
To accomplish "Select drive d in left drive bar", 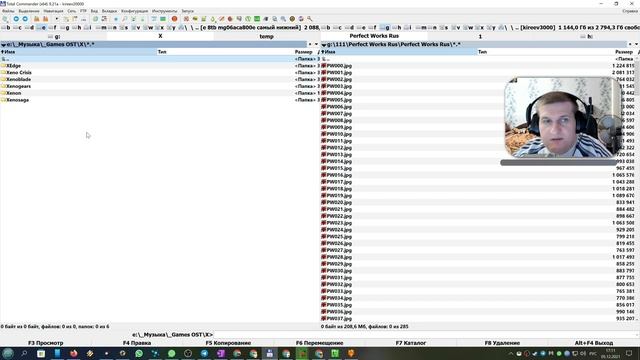I will pos(29,27).
